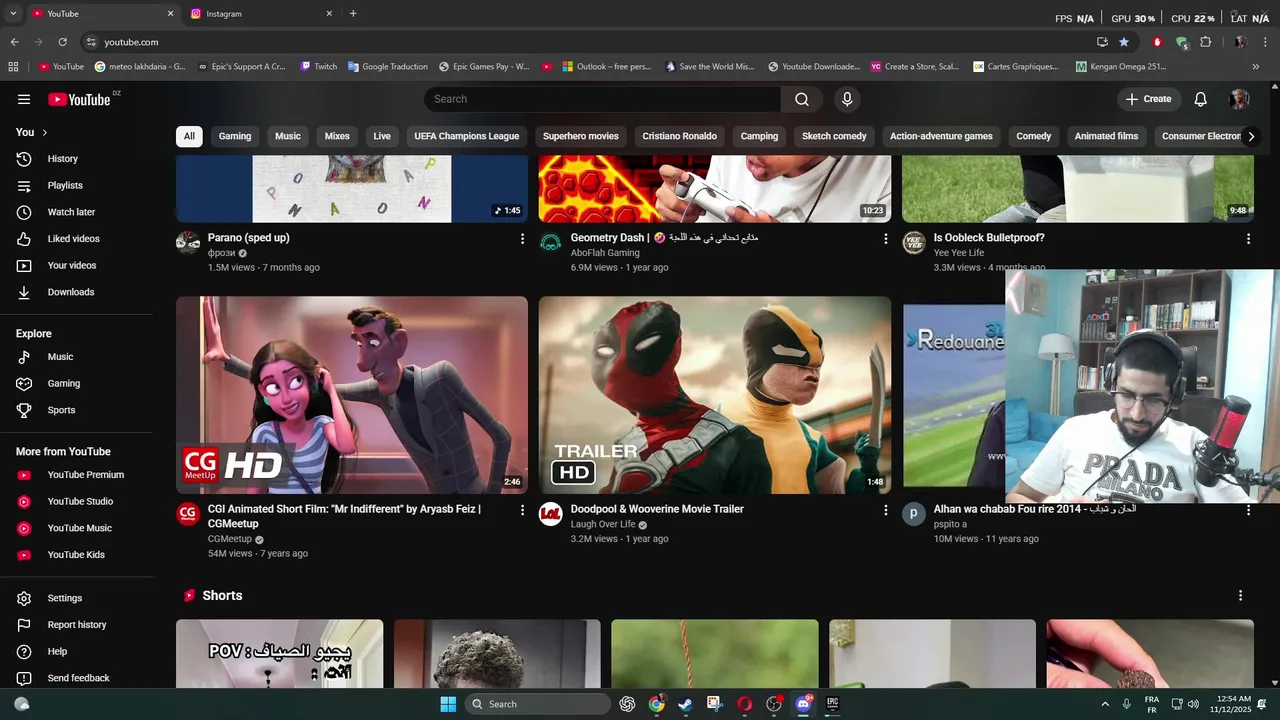Open options menu for Mr Indifferent video

point(522,510)
